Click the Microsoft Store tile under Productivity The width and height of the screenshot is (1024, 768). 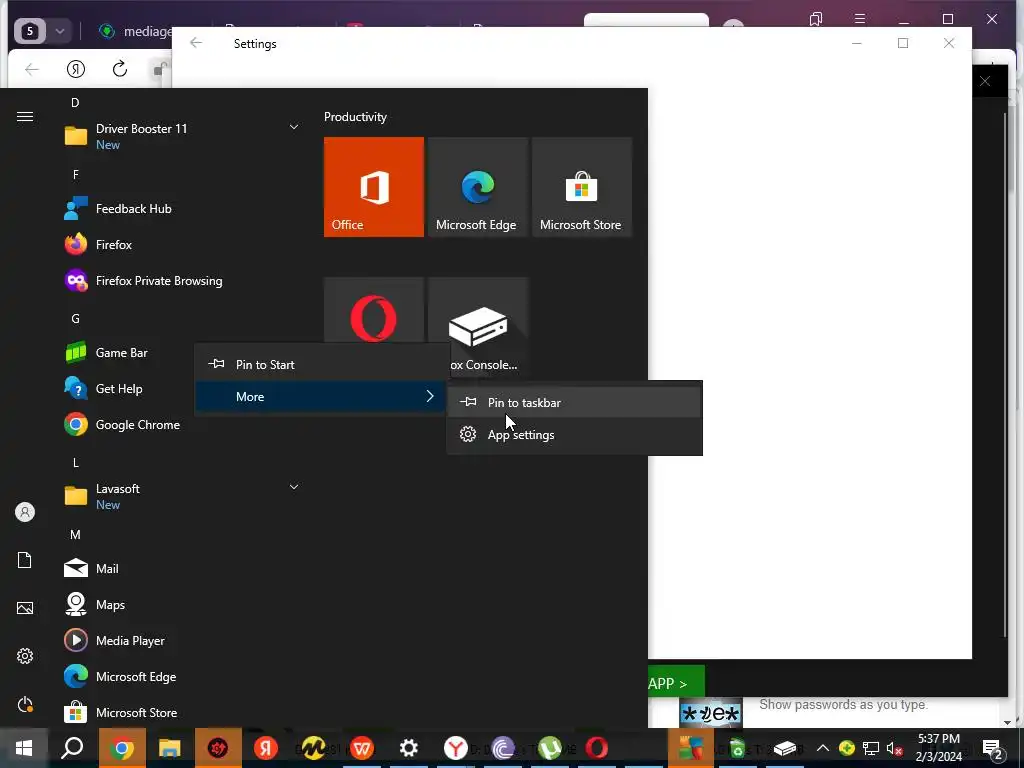[582, 187]
